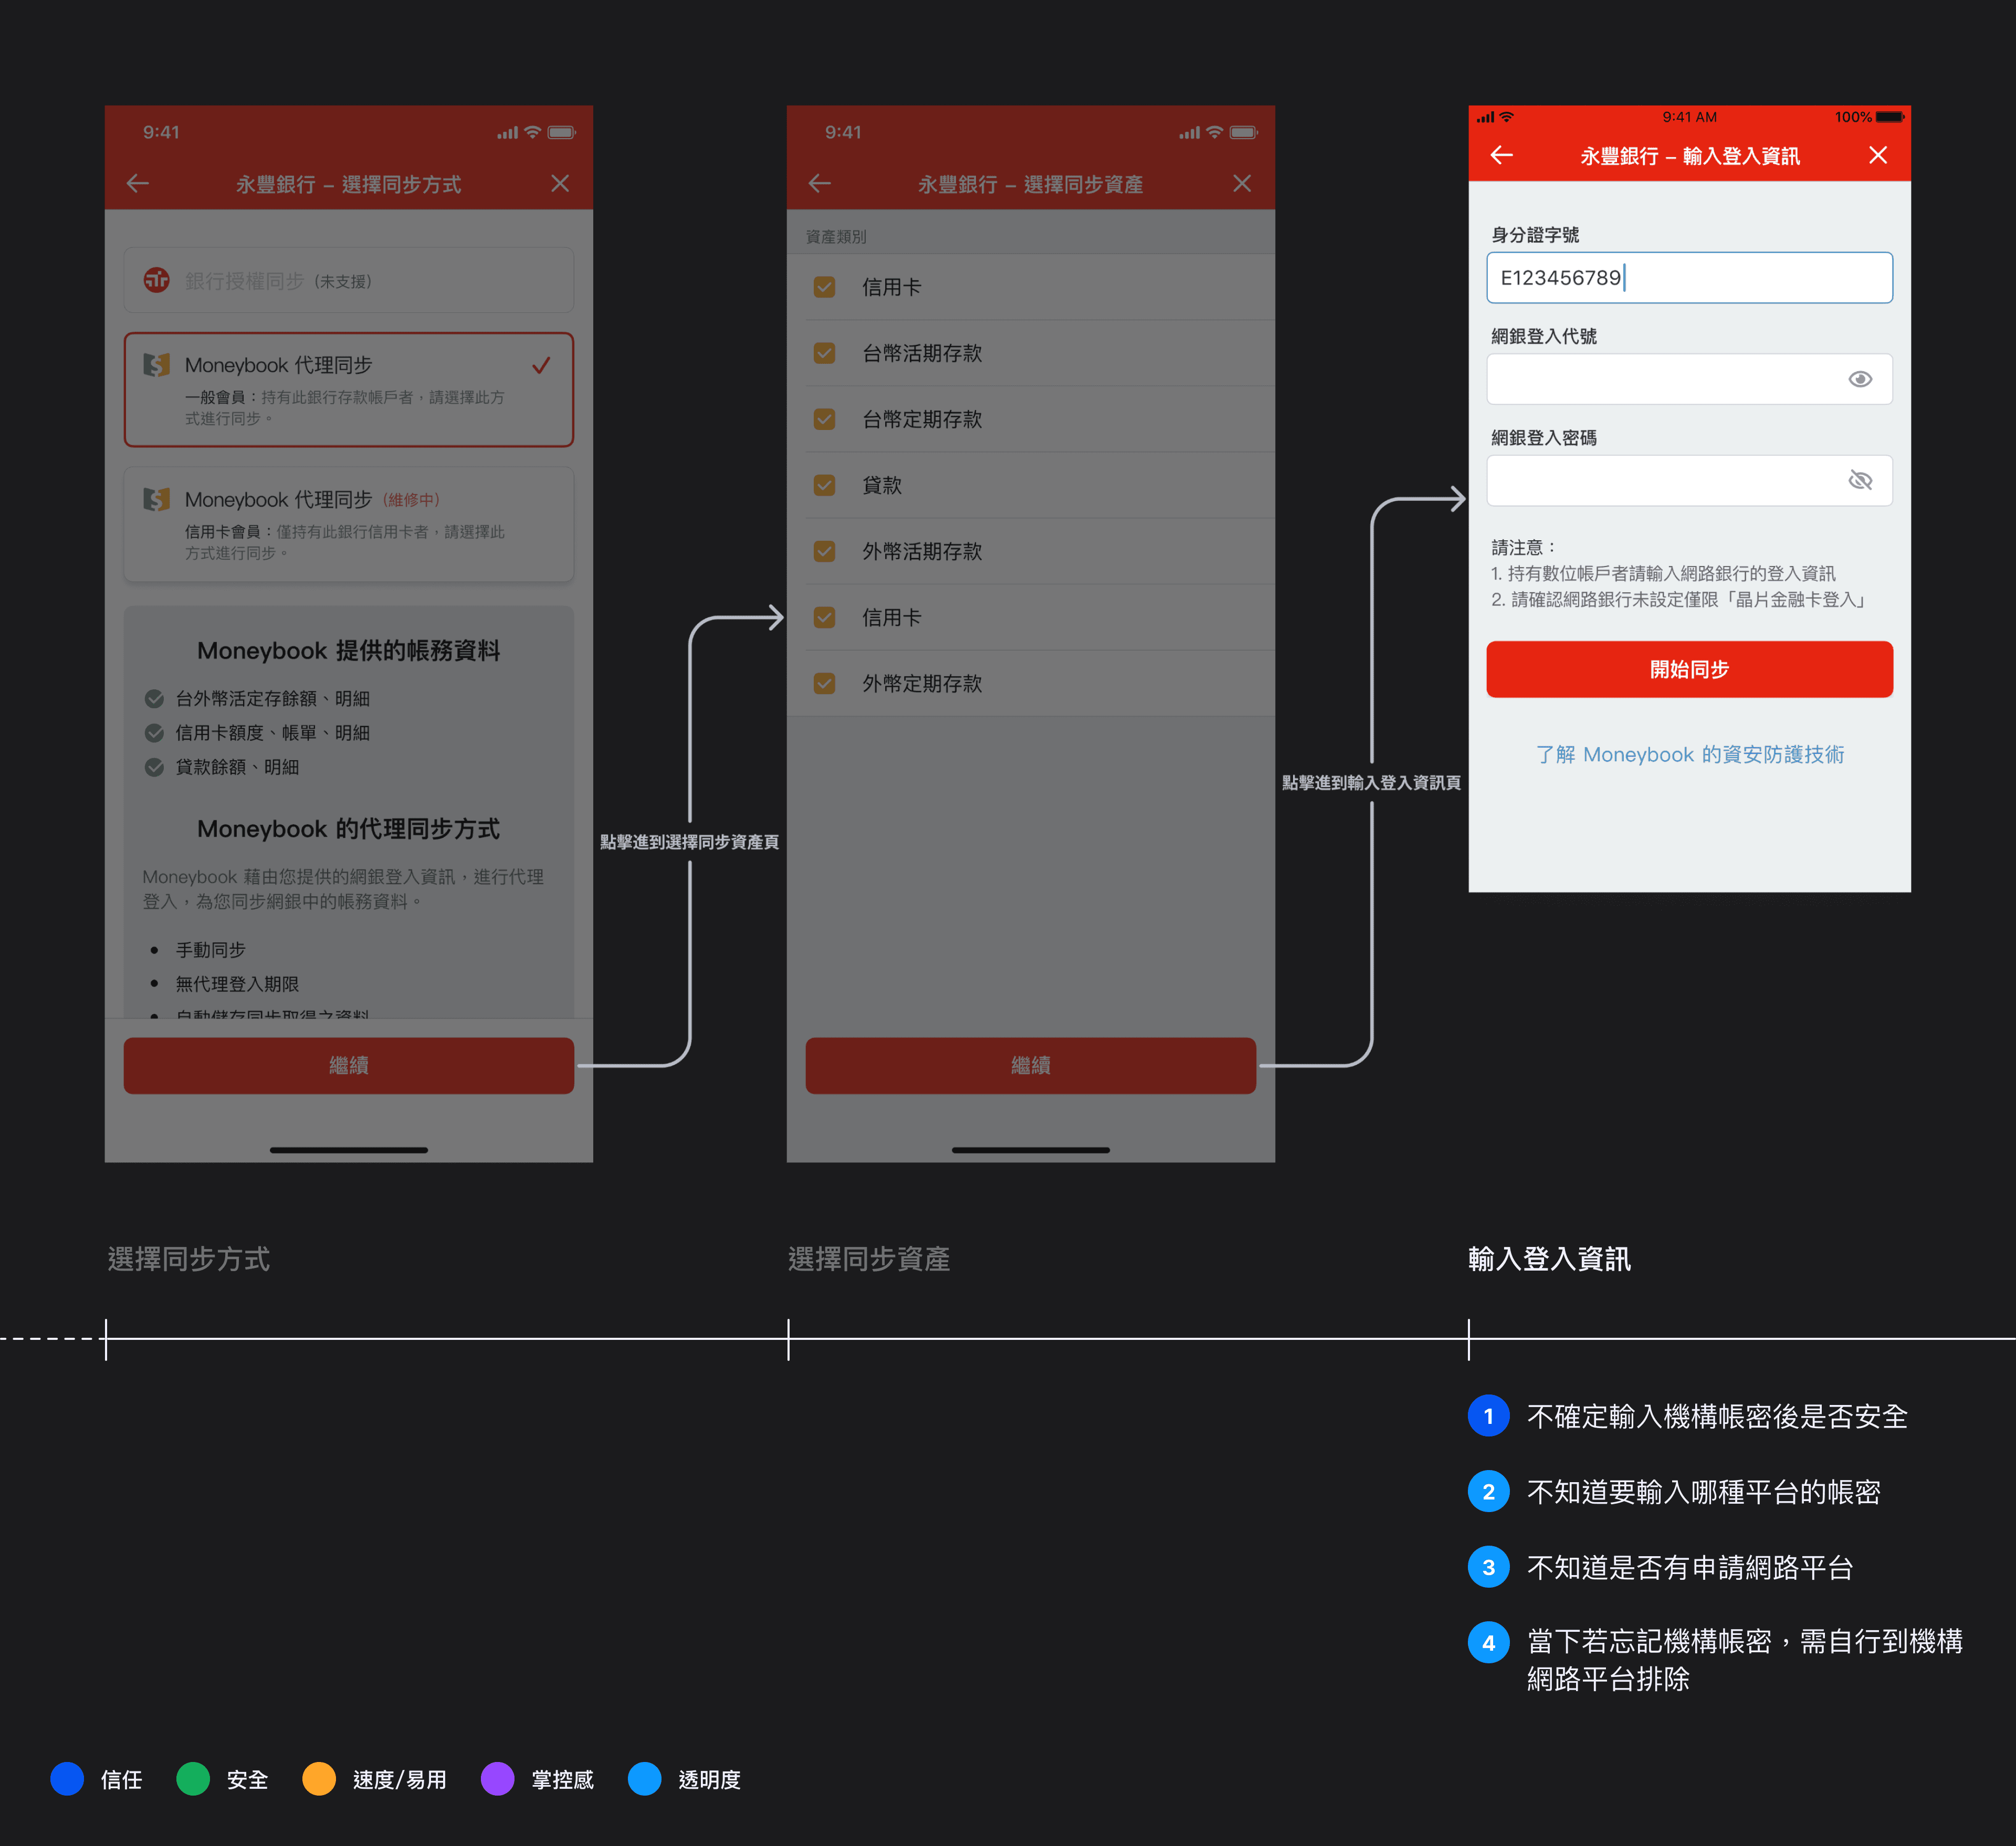Toggle eye icon in 網銀登入代號 field
This screenshot has width=2016, height=1846.
click(x=1859, y=379)
